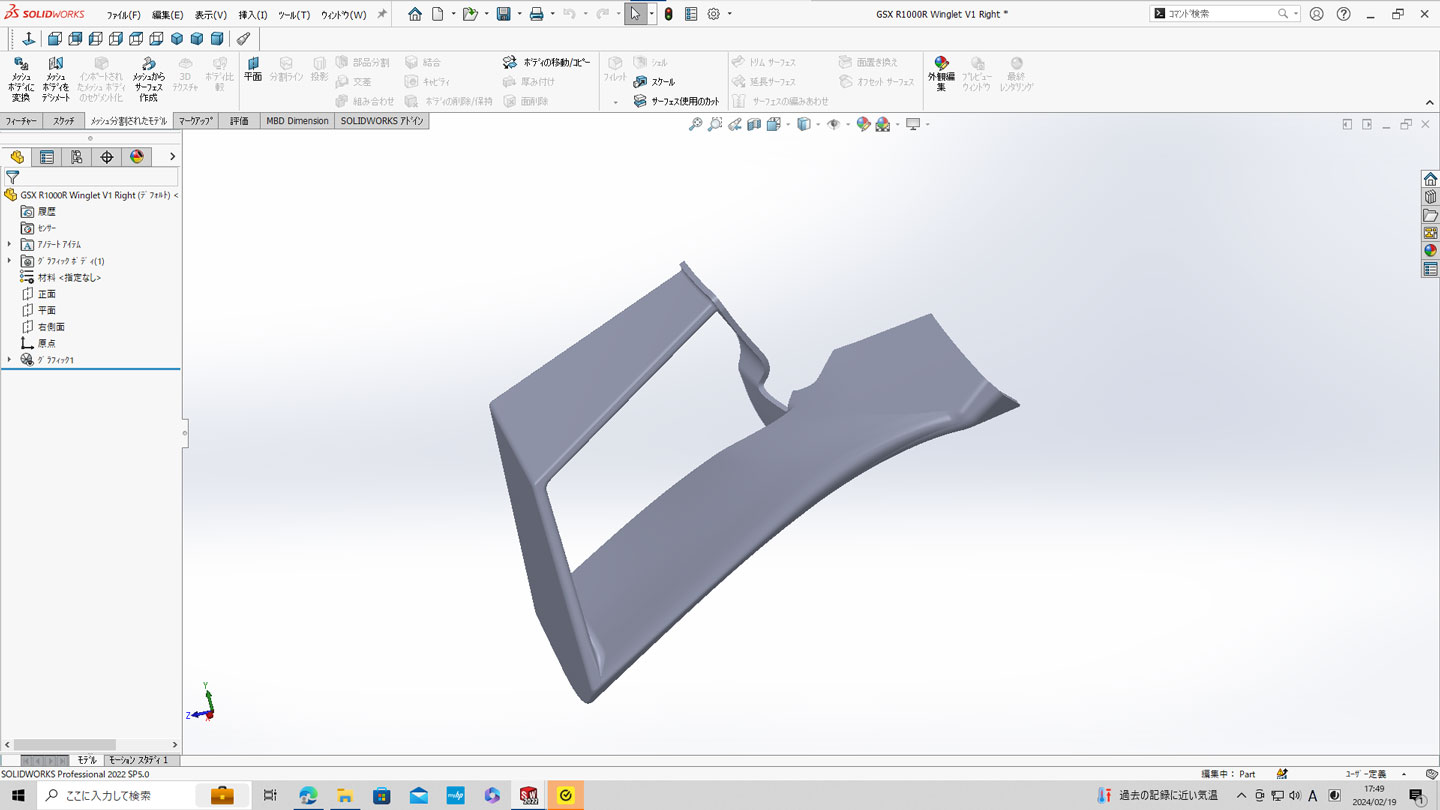1440x810 pixels.
Task: Open dropdown arrow next to Select cursor
Action: (x=651, y=14)
